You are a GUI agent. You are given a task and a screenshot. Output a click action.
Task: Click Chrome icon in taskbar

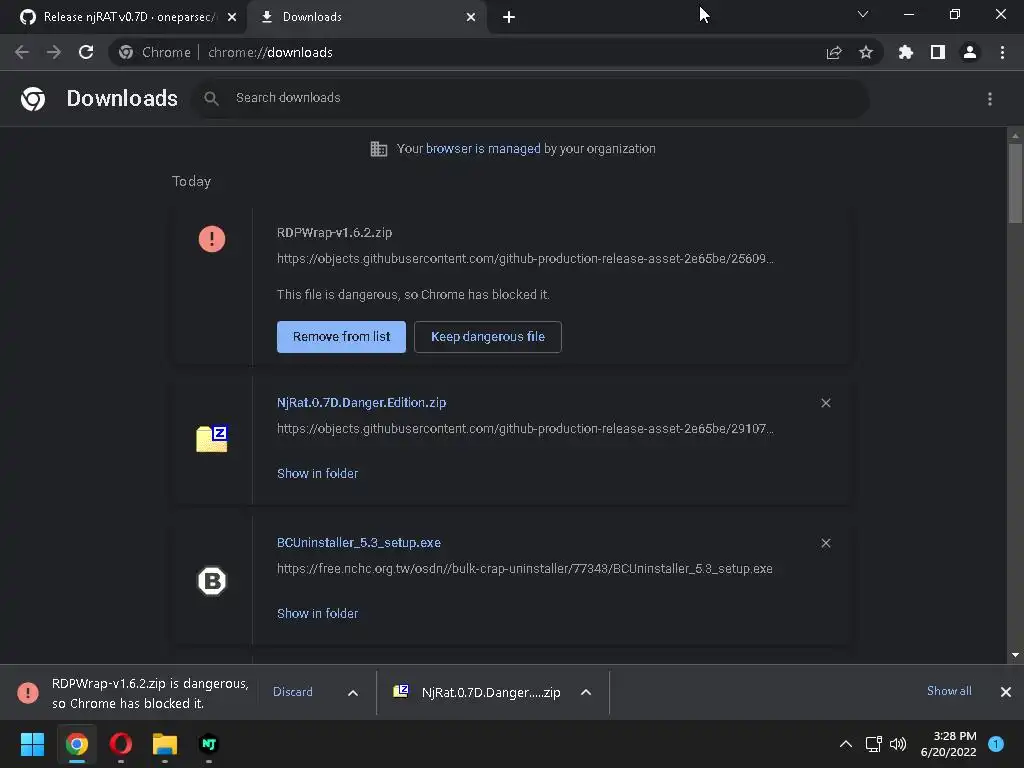[x=77, y=744]
